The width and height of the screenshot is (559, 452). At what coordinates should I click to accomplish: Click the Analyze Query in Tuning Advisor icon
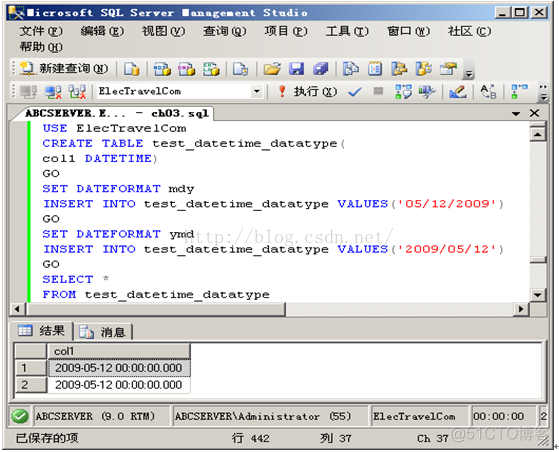[427, 92]
